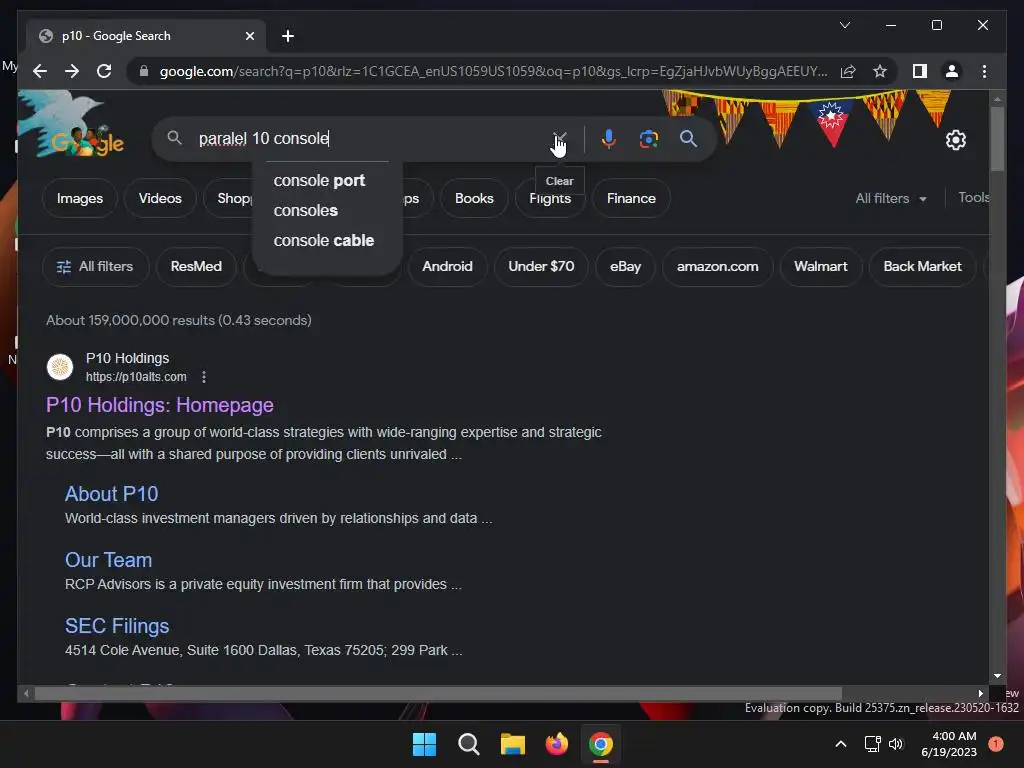Open network status tray icon

[x=872, y=744]
